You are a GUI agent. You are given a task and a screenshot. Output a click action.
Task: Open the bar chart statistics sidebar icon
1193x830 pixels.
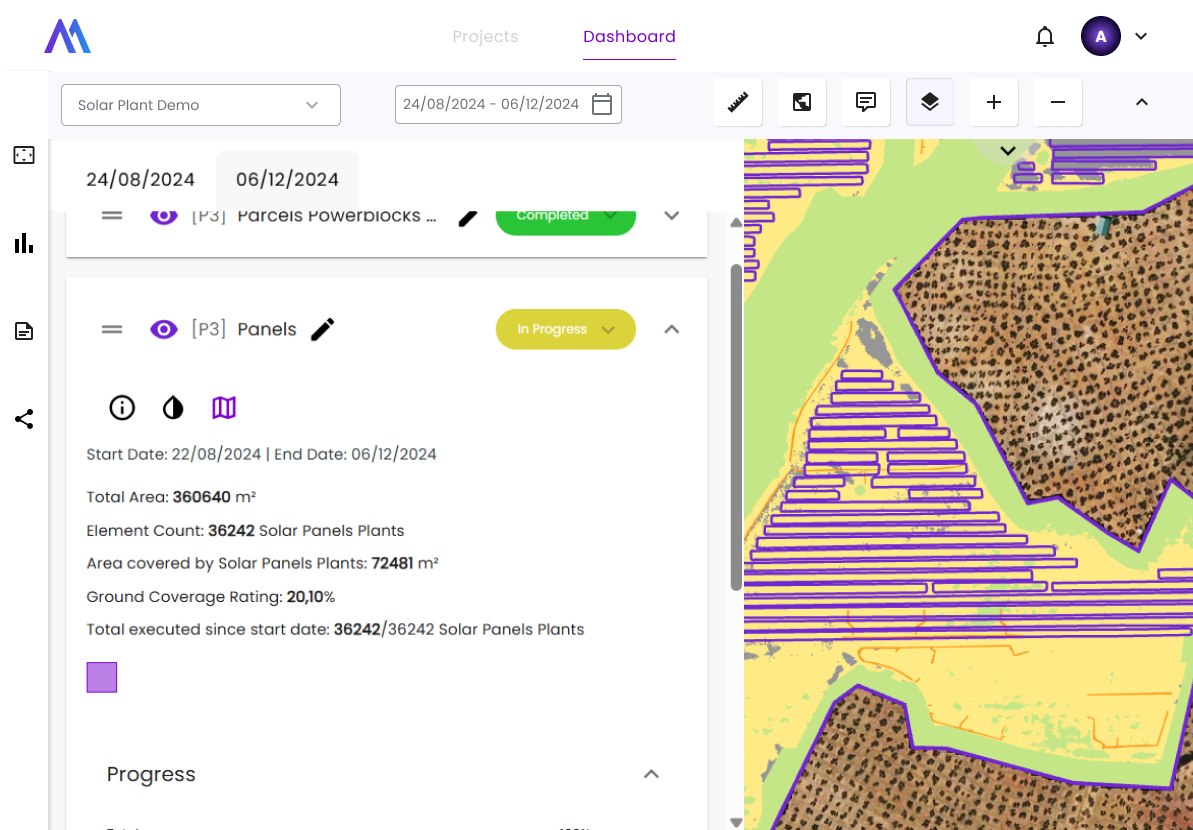[24, 243]
